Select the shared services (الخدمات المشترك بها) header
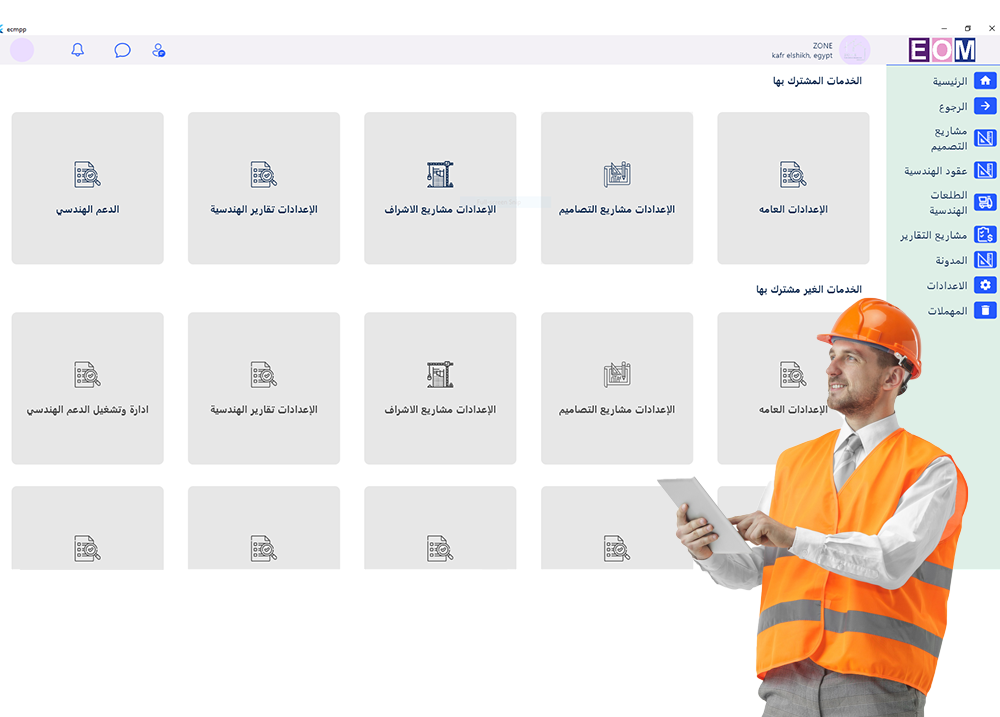The width and height of the screenshot is (1000, 717). pos(820,81)
